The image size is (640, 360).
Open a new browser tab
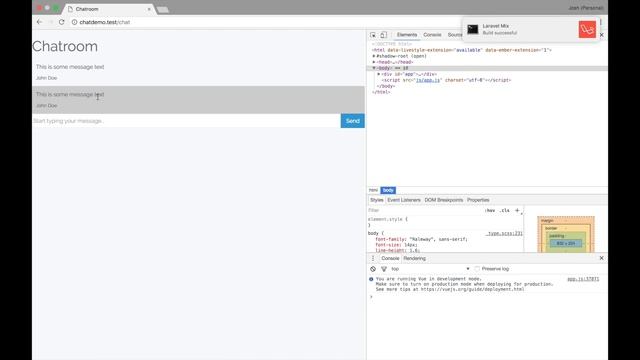[x=162, y=9]
